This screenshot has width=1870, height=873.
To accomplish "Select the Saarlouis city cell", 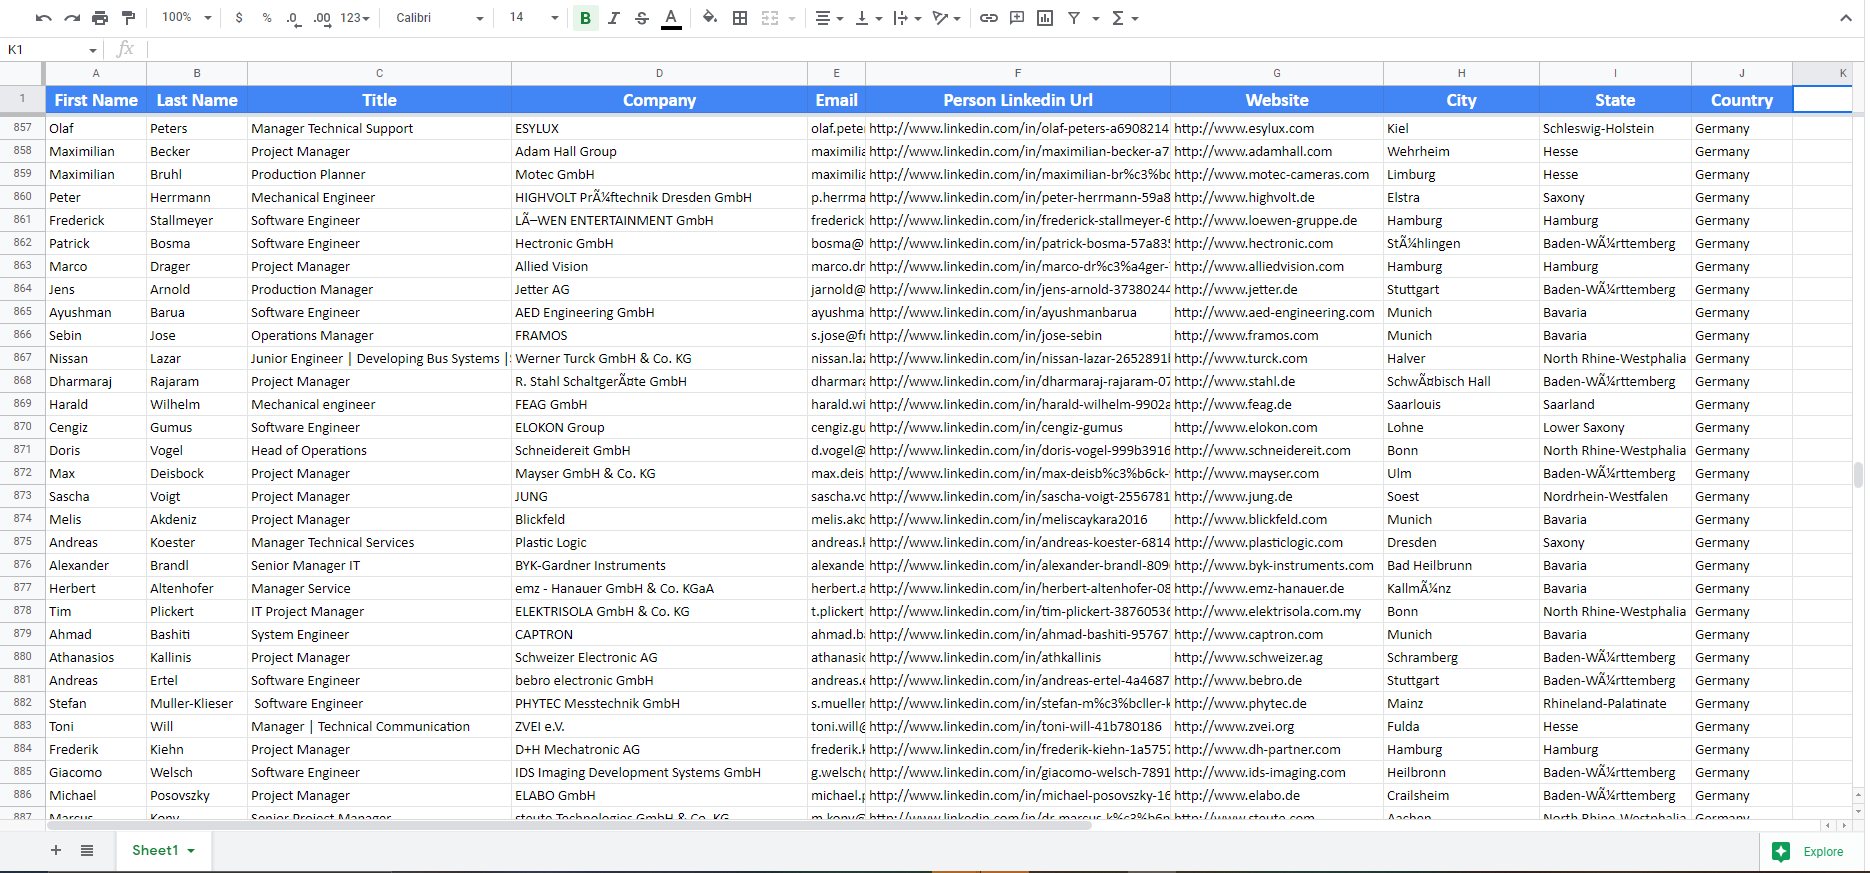I will (x=1461, y=404).
